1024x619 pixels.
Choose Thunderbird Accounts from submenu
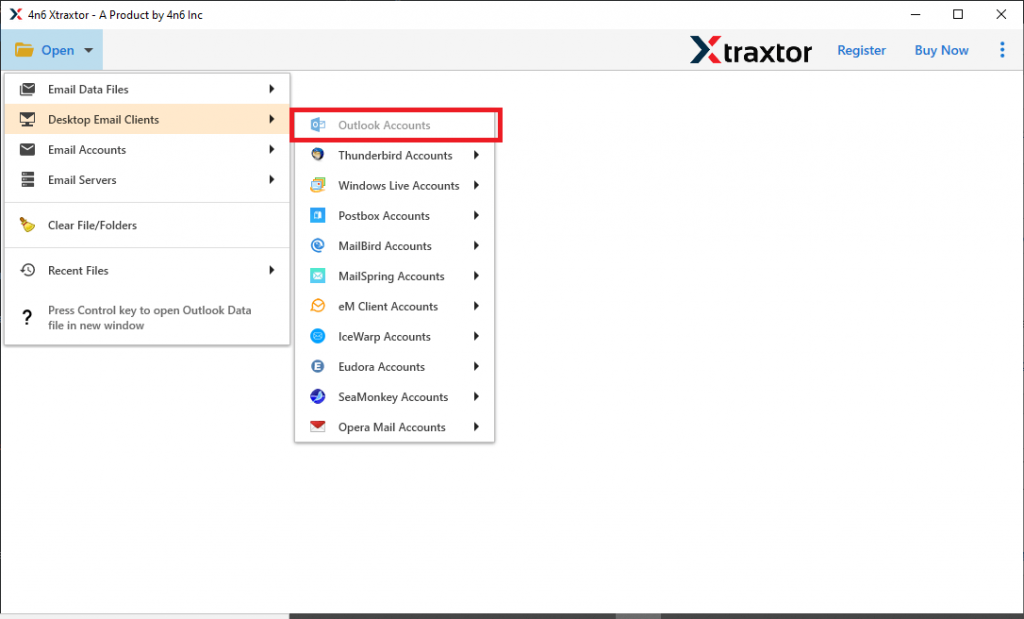tap(394, 155)
